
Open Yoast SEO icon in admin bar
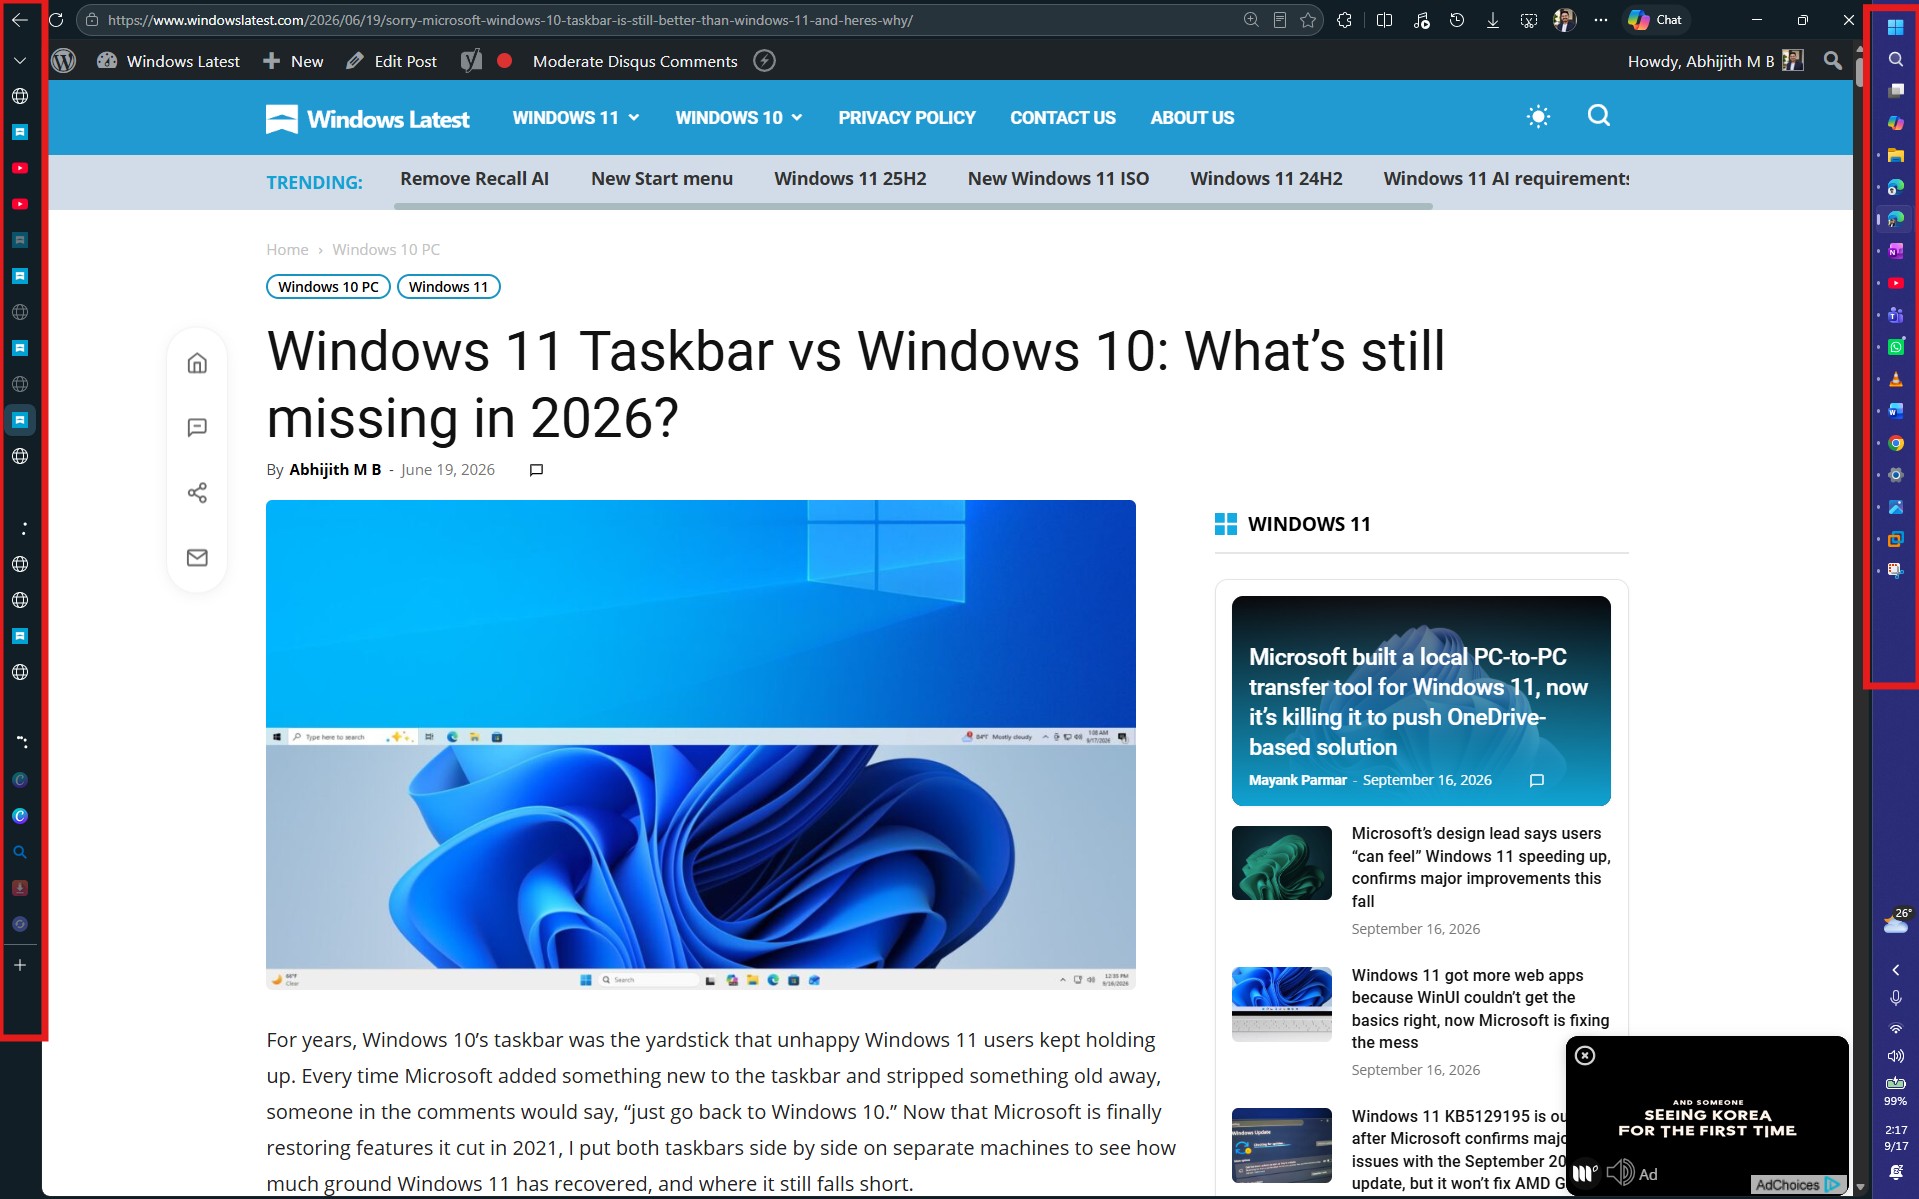[x=471, y=61]
